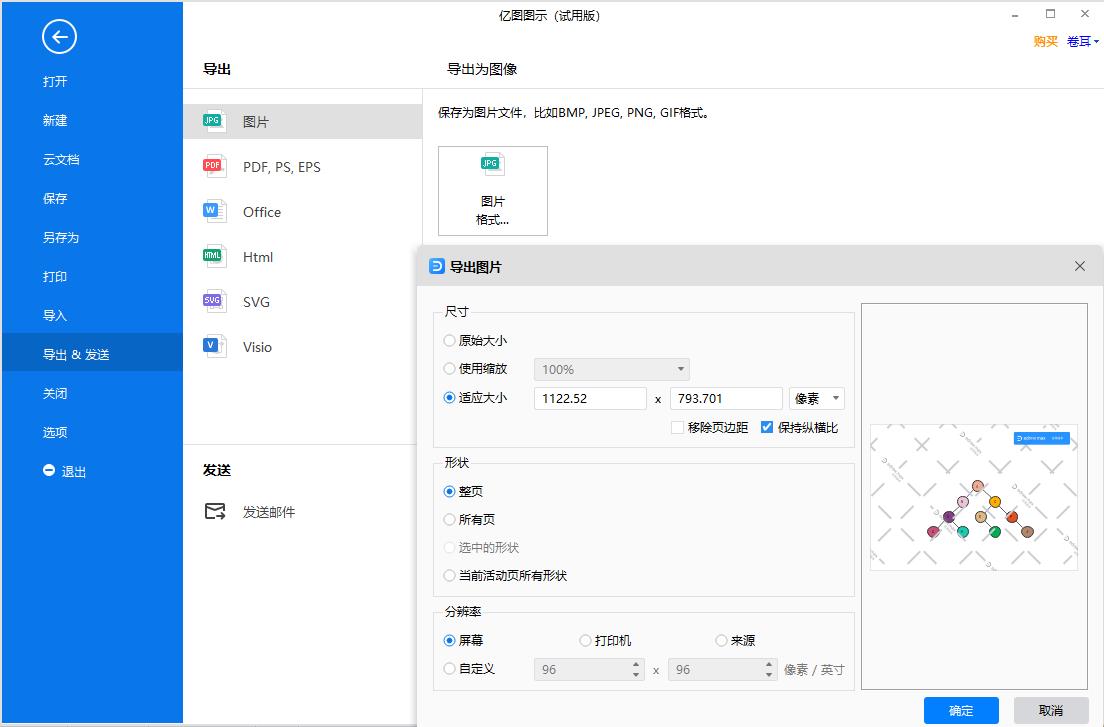This screenshot has width=1104, height=727.
Task: Open the 发送邮件 email sending option
Action: click(x=270, y=511)
